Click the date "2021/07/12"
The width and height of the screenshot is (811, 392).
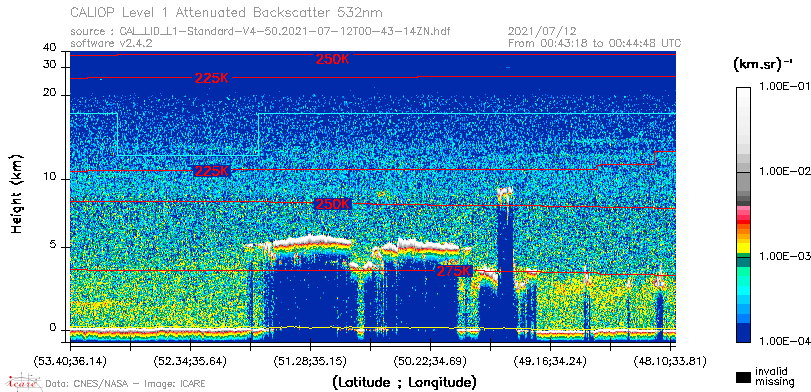tap(542, 32)
